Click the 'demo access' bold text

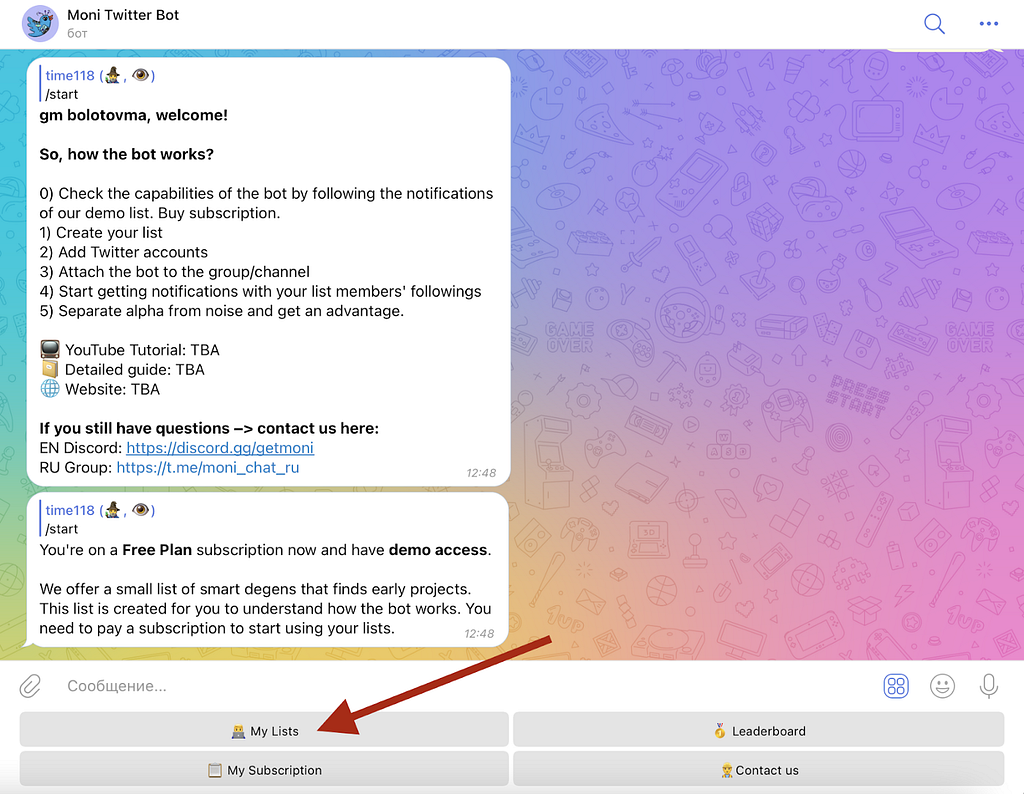[x=438, y=550]
